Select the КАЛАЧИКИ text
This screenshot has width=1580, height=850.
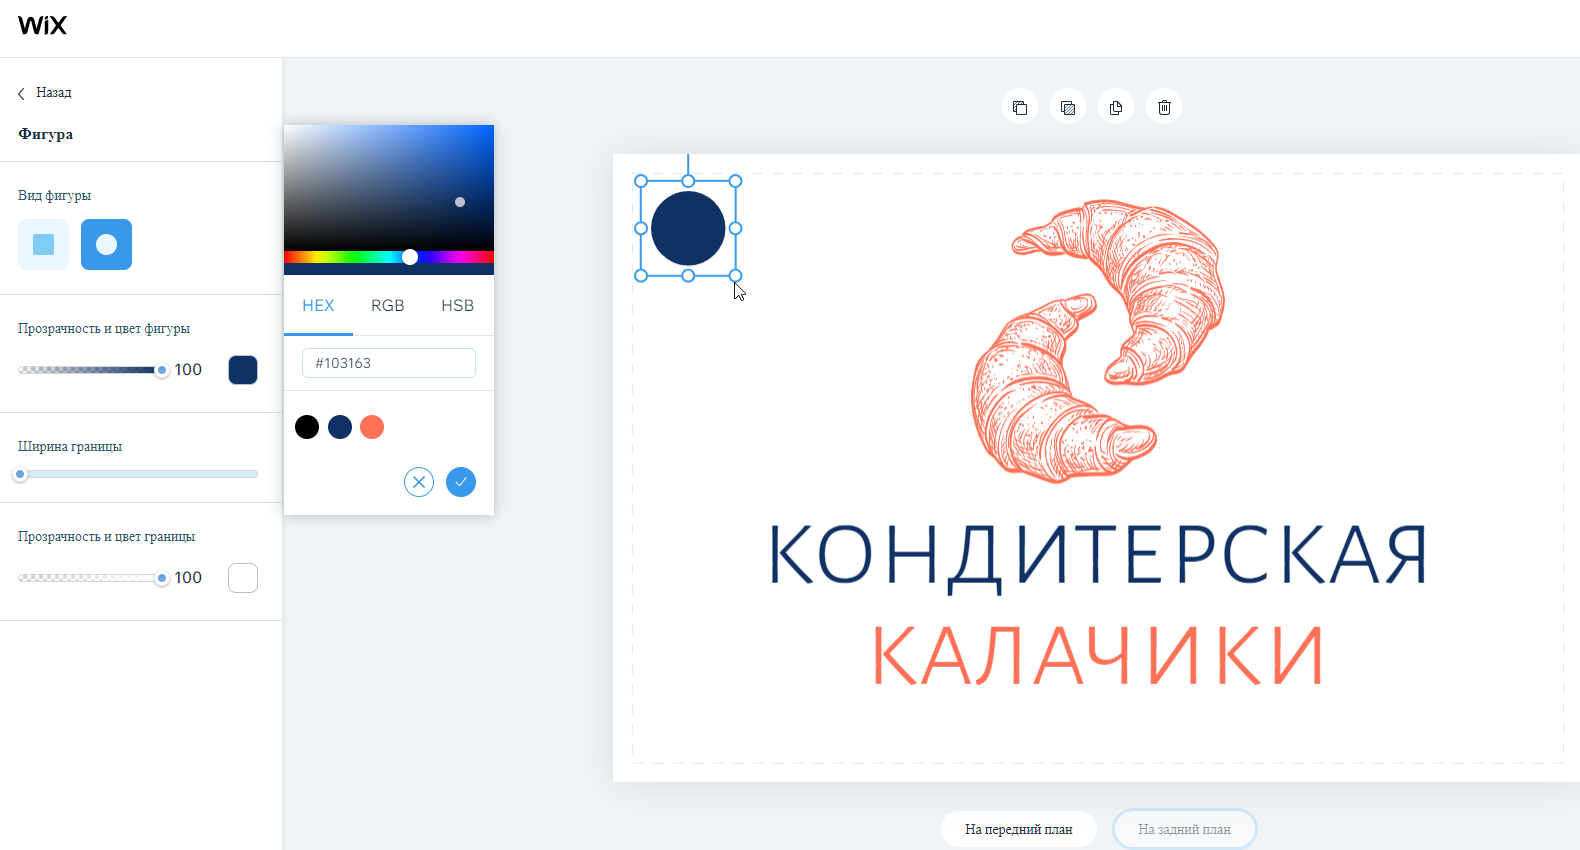(x=1098, y=655)
